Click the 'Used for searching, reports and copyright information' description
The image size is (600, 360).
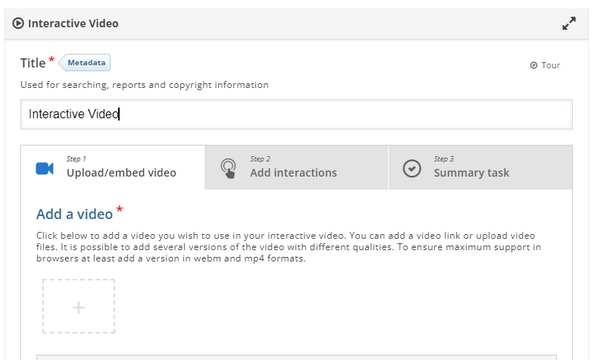tap(144, 85)
